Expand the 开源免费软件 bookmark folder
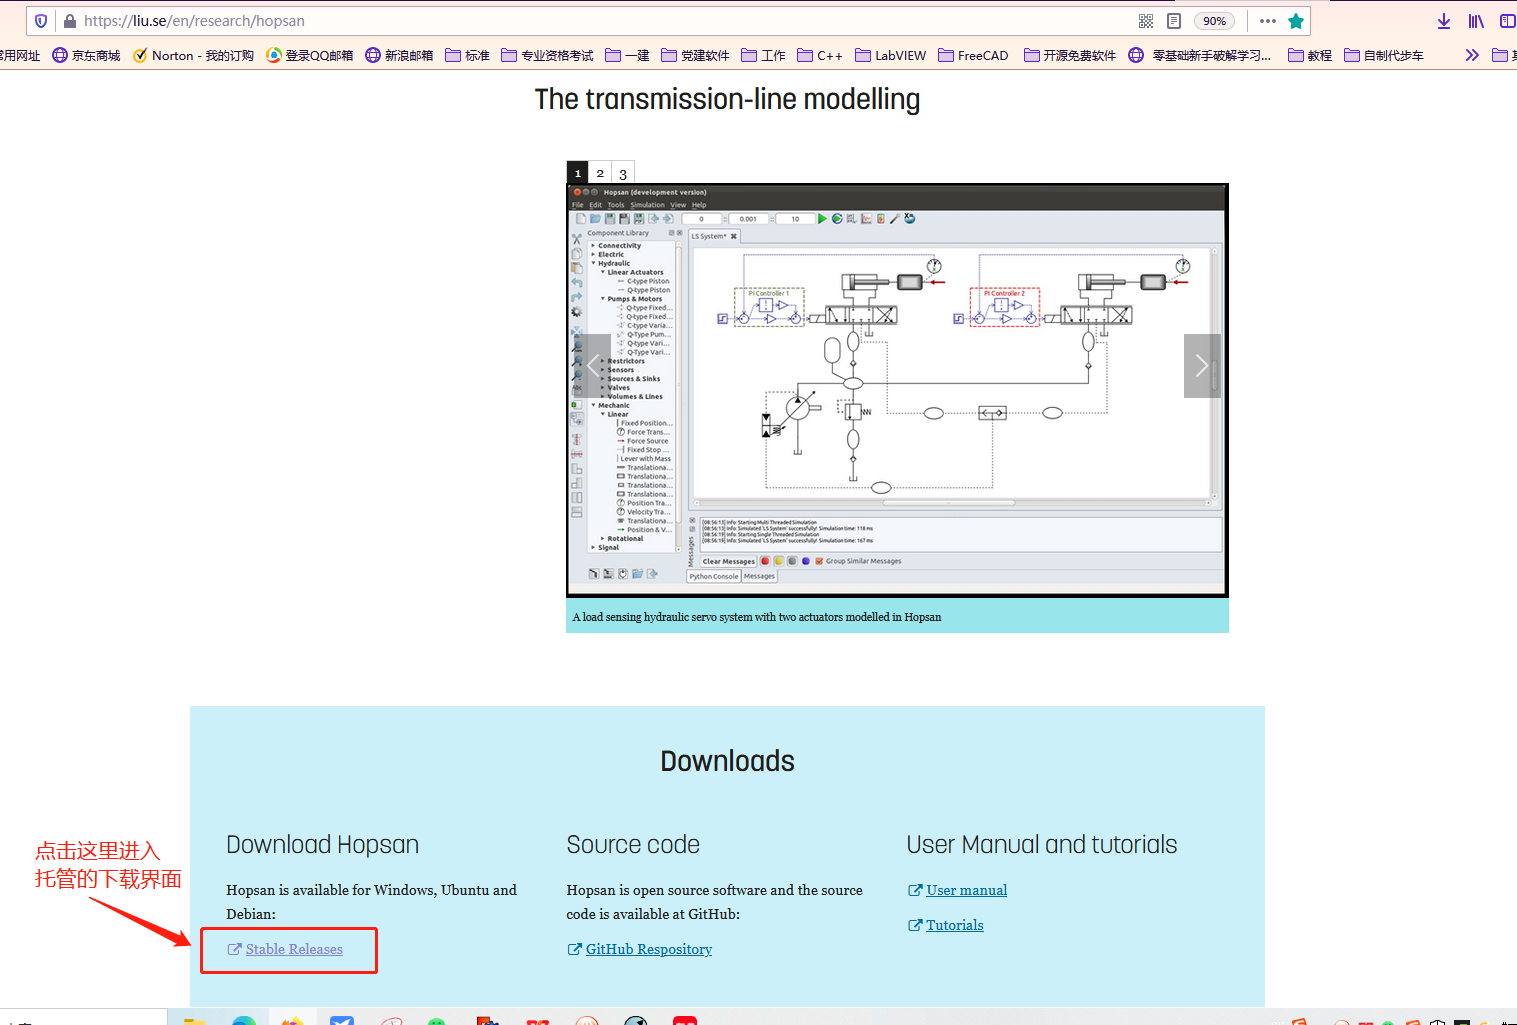 point(1070,55)
